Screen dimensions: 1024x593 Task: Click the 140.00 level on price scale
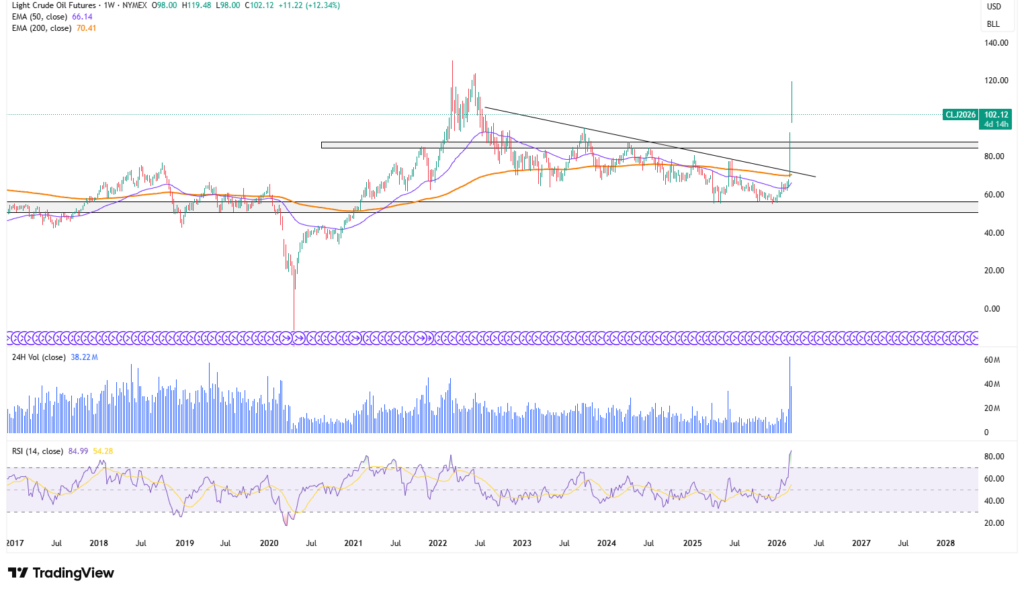[994, 43]
